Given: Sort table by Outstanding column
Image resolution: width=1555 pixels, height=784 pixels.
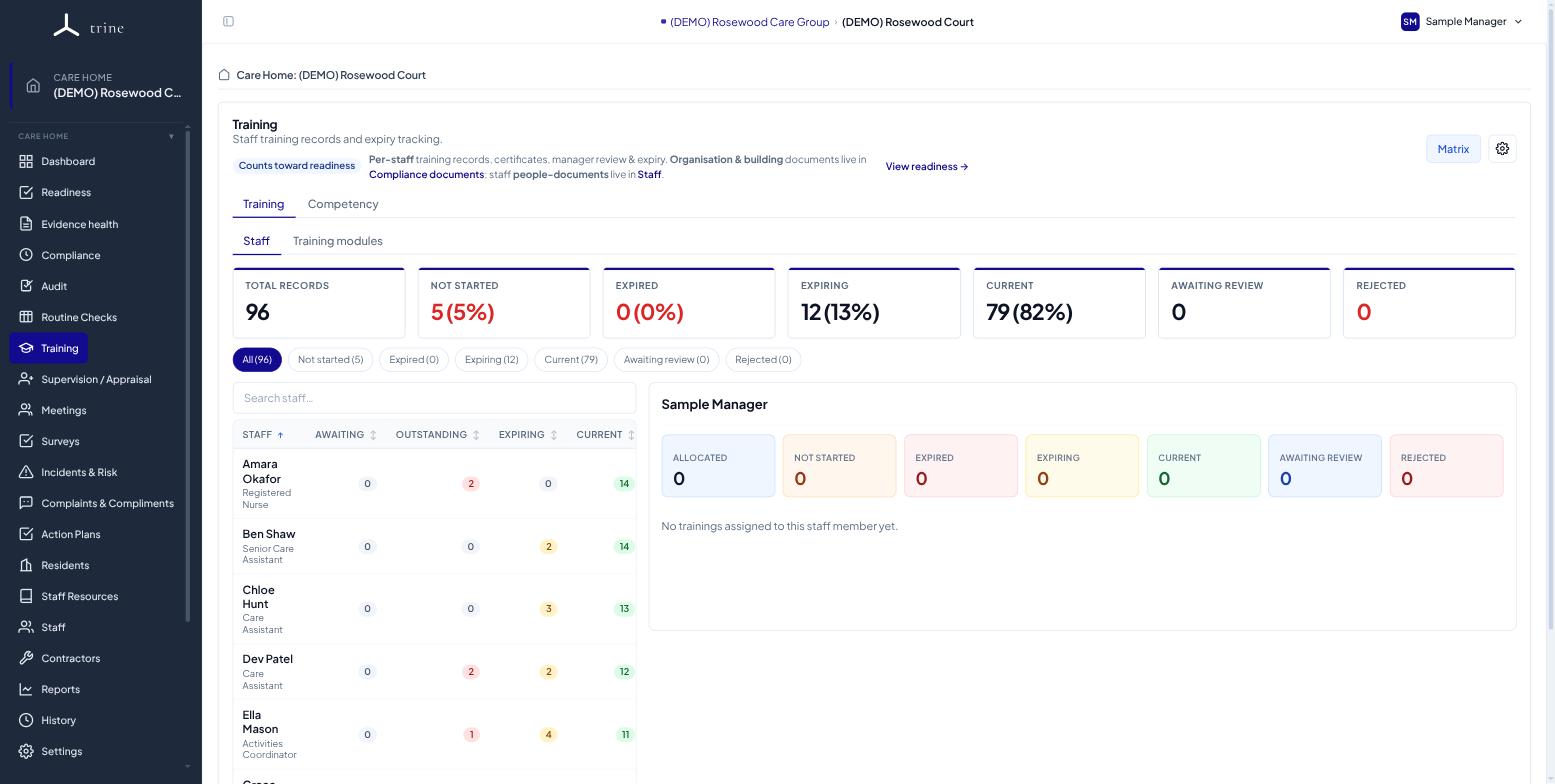Looking at the screenshot, I should (438, 435).
